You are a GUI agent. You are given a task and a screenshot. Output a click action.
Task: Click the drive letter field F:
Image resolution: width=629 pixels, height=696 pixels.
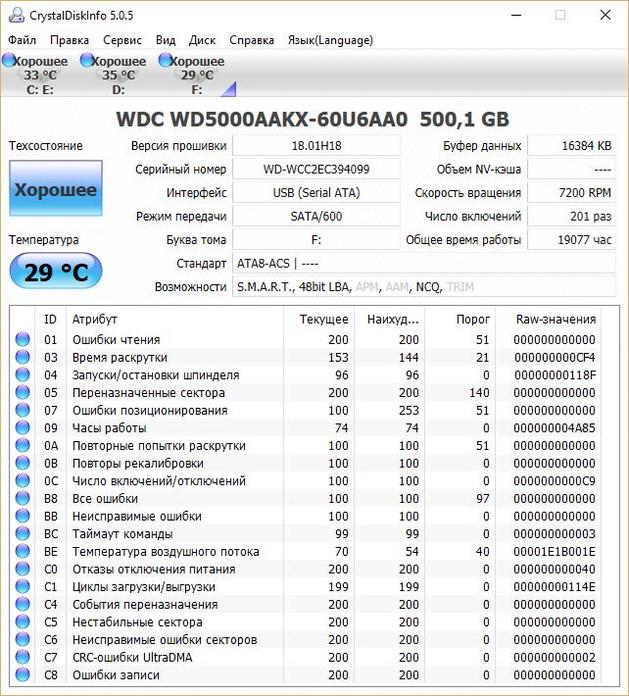(x=316, y=240)
